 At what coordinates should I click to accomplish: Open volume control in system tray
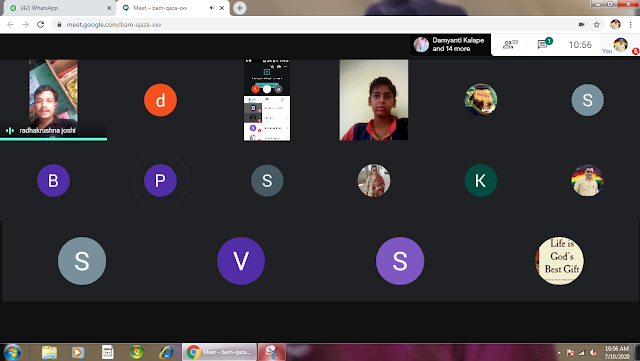click(593, 353)
